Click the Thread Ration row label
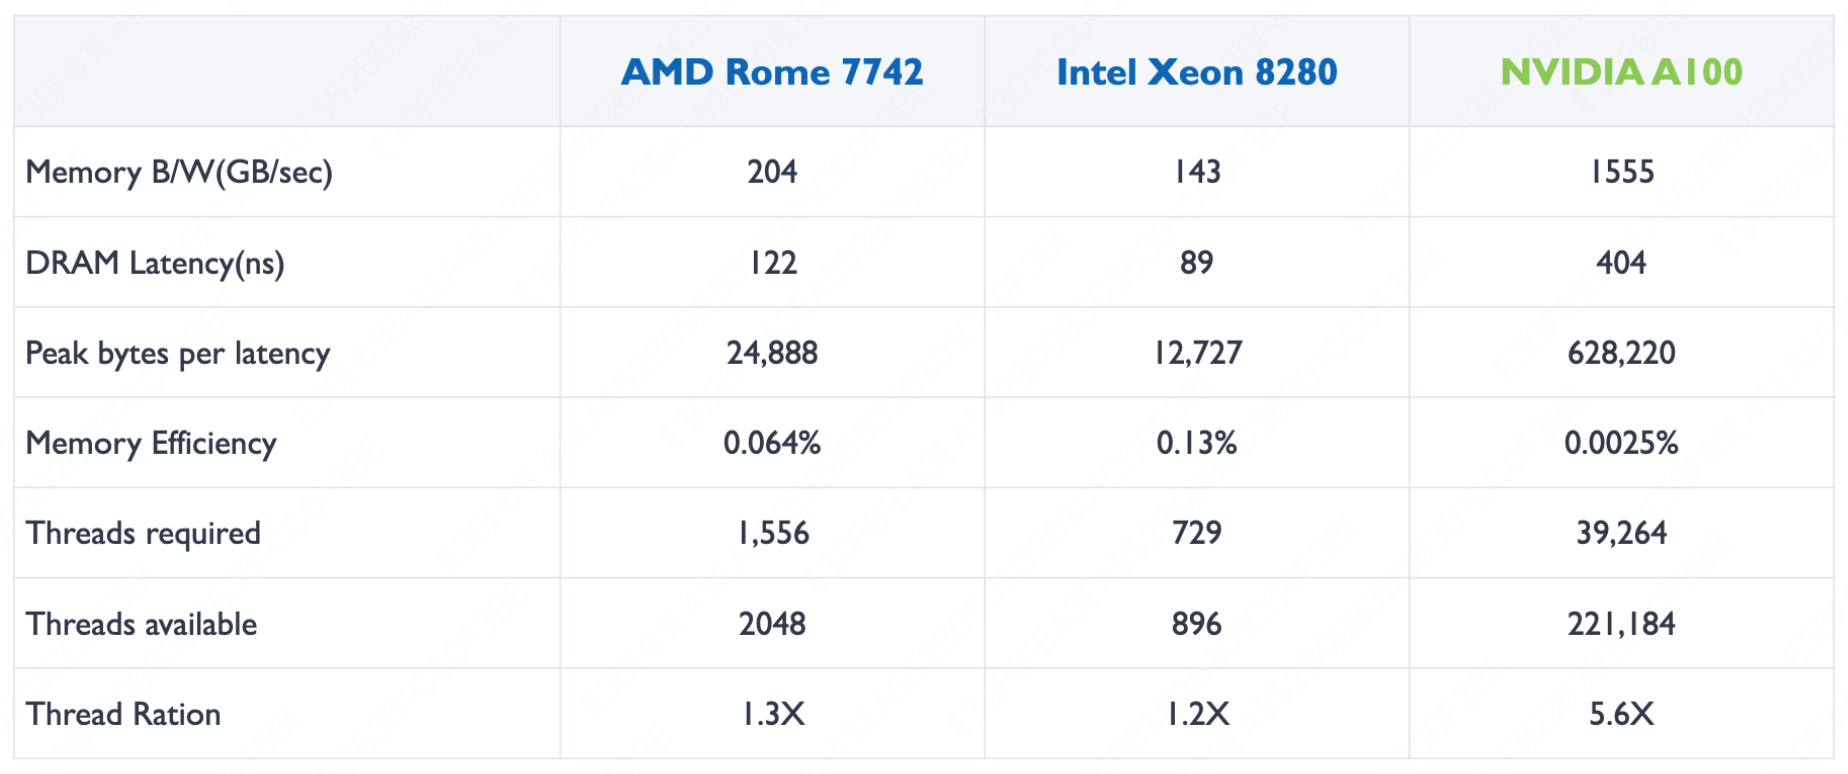 (x=123, y=714)
